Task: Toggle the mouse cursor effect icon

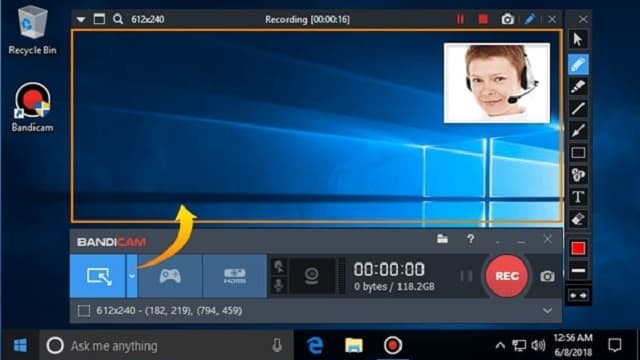Action: coord(279,267)
